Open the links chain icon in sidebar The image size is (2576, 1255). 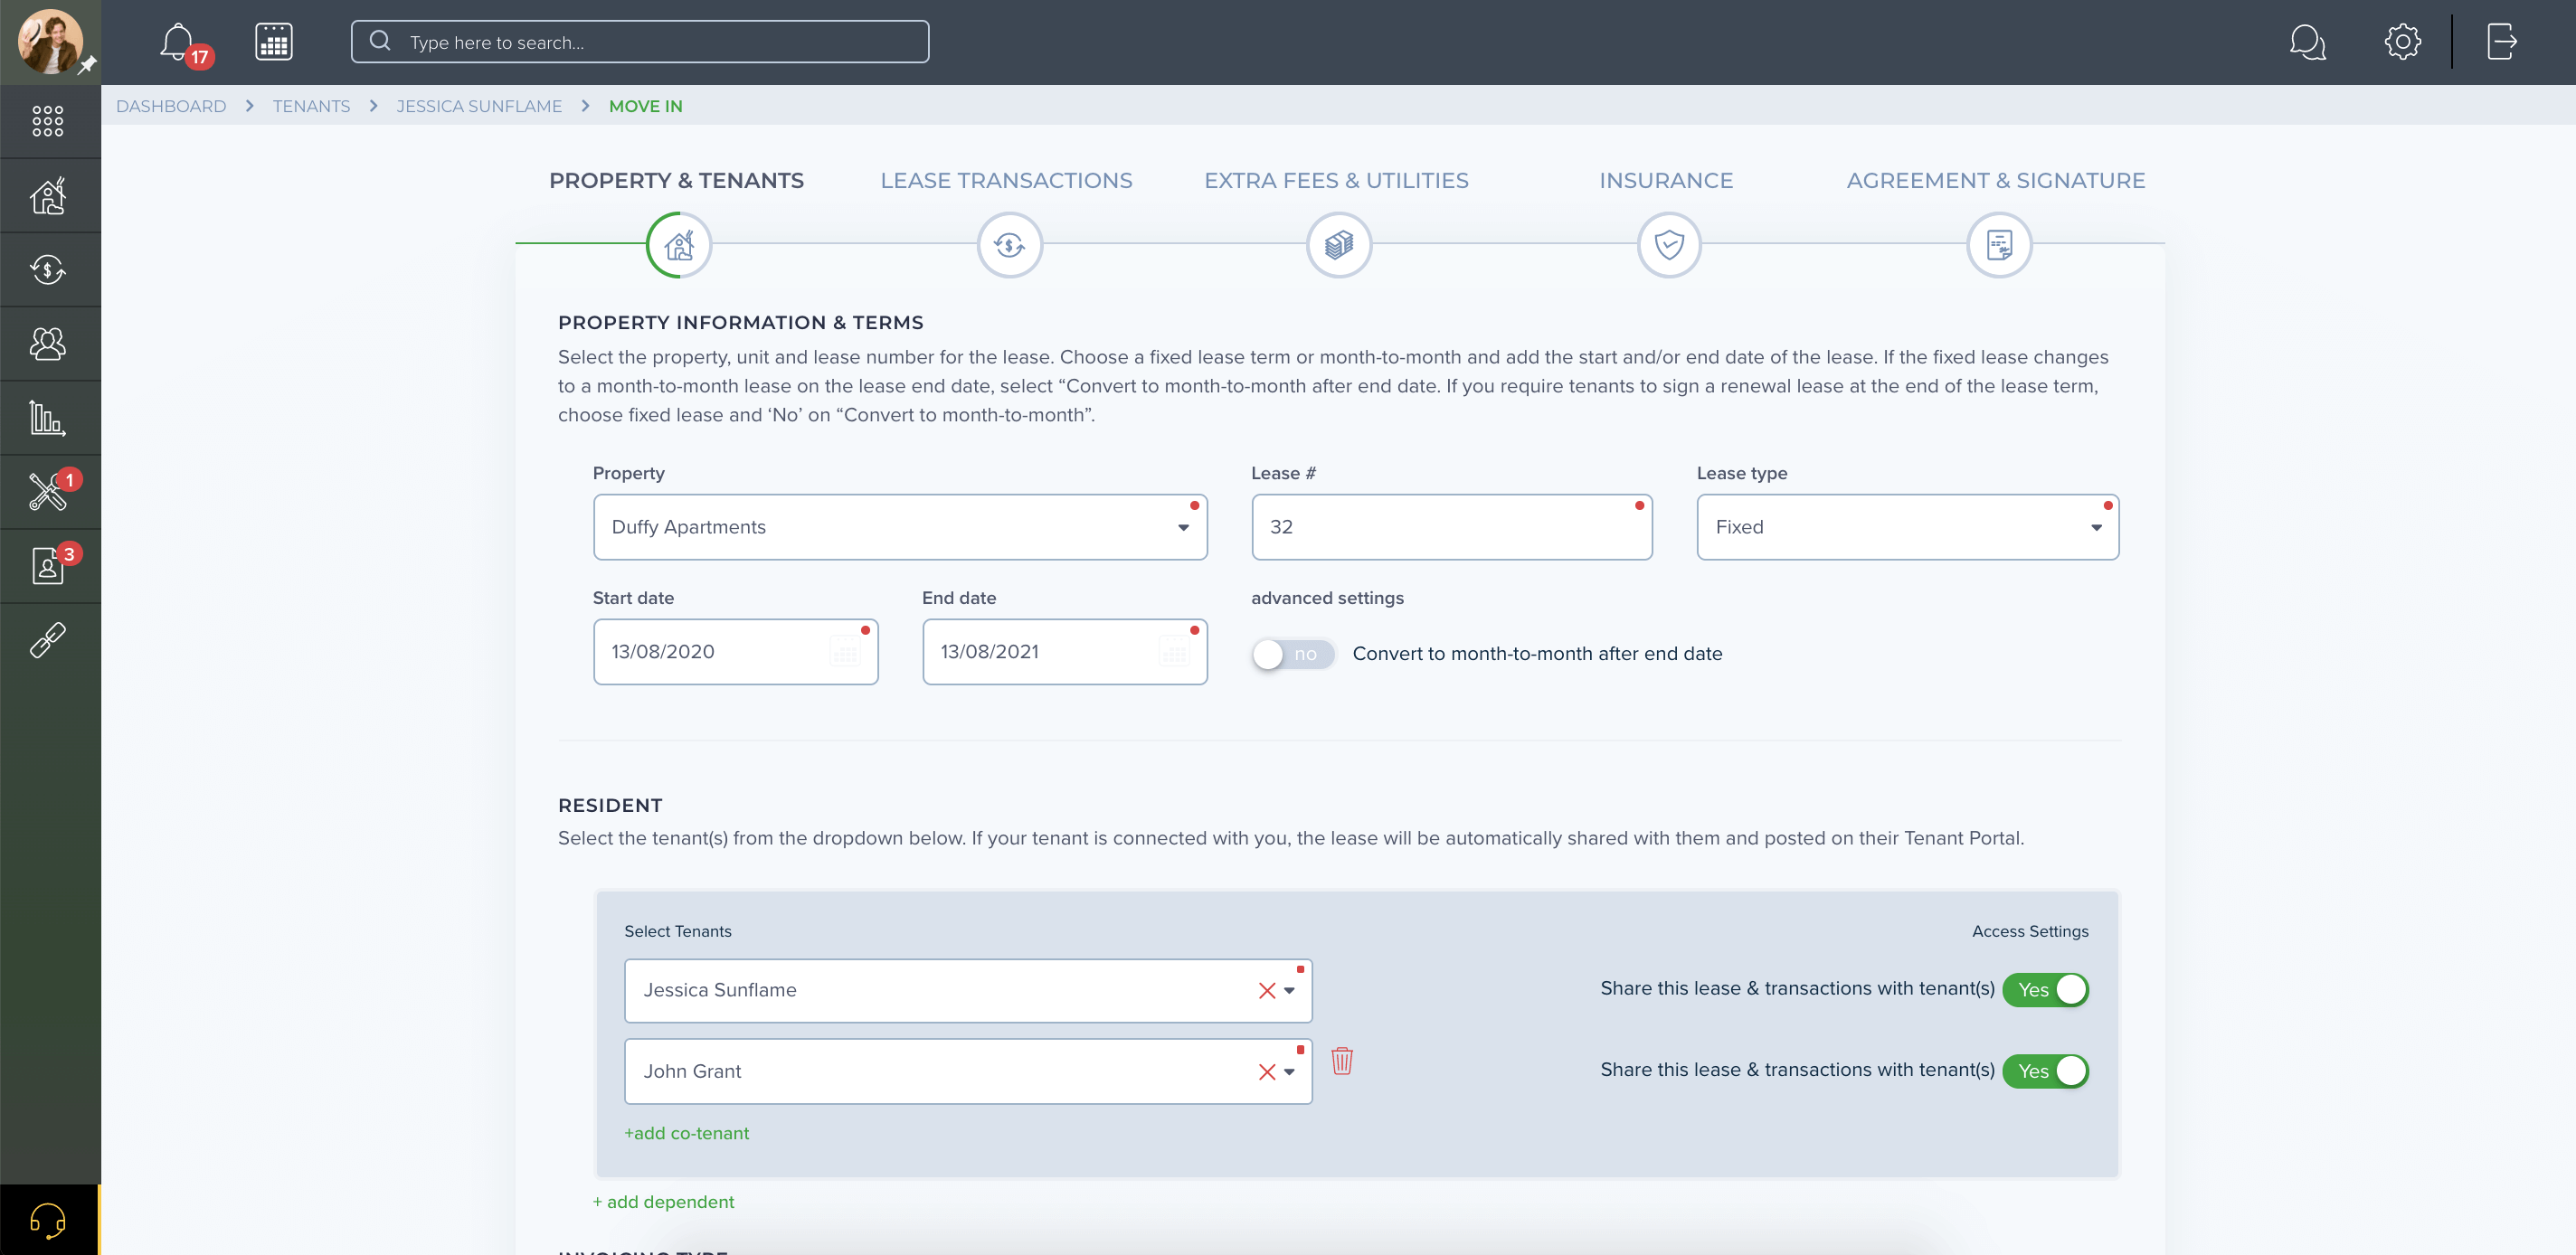click(x=48, y=640)
